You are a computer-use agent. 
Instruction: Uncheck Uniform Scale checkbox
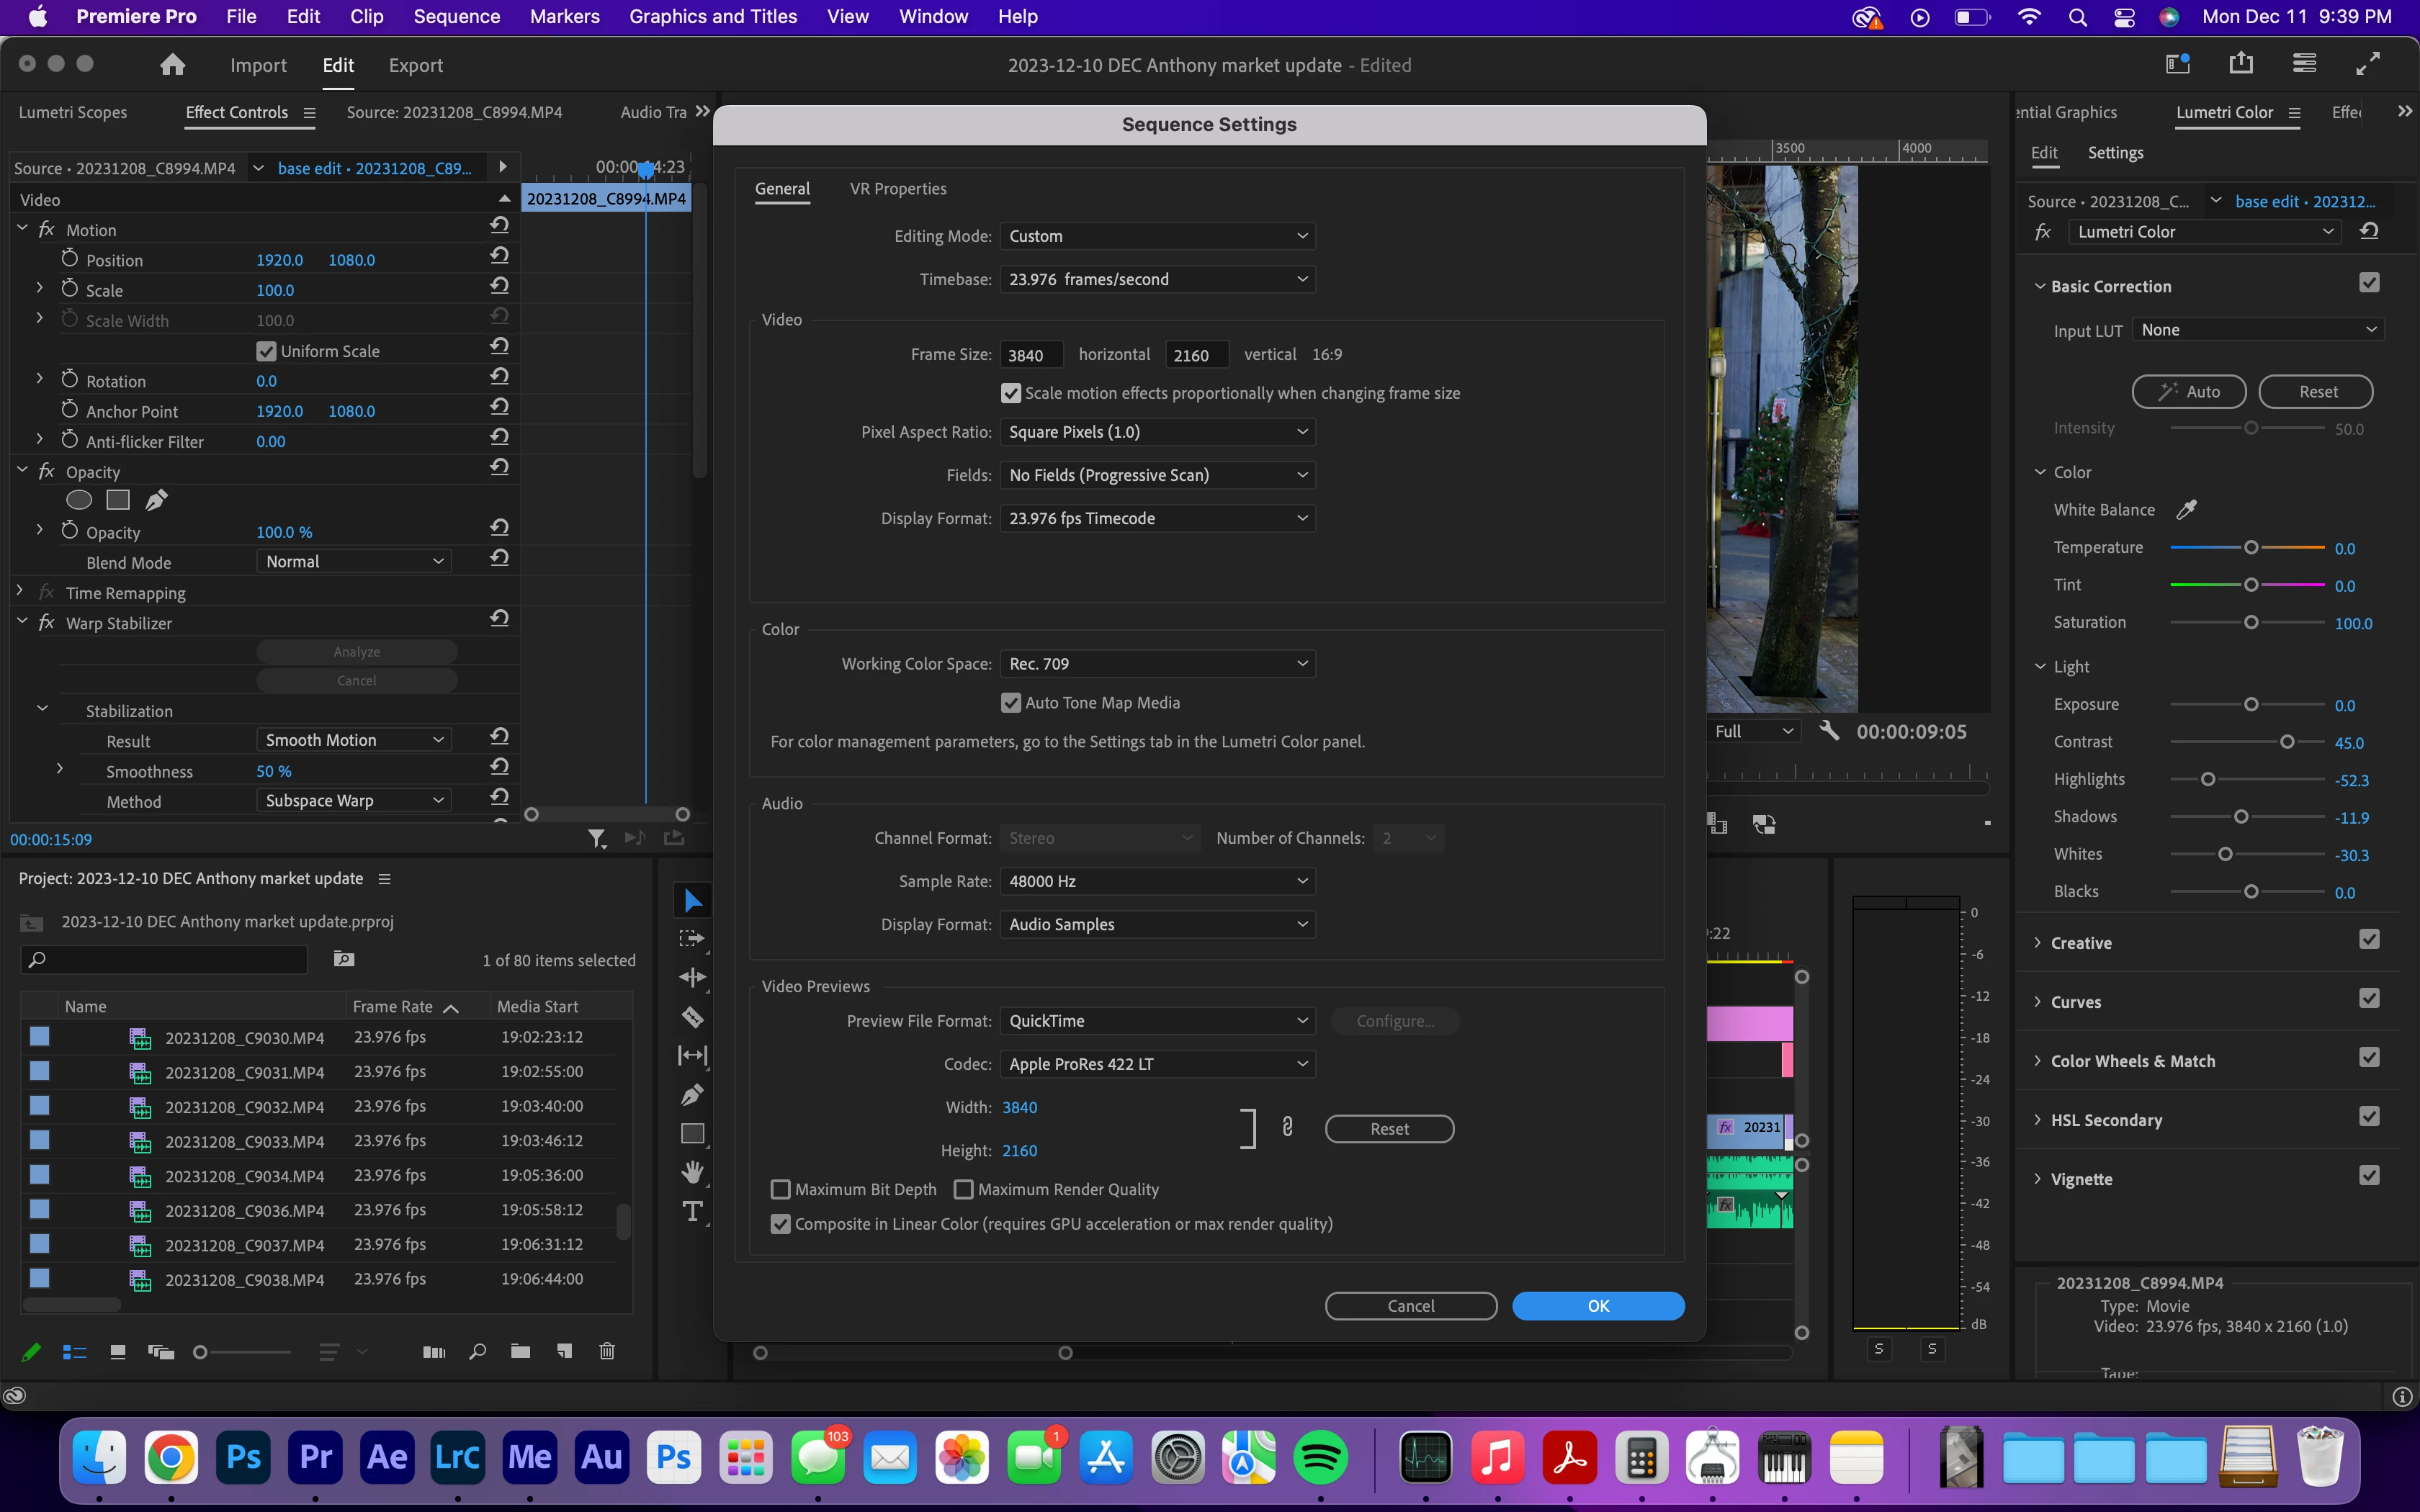click(266, 351)
